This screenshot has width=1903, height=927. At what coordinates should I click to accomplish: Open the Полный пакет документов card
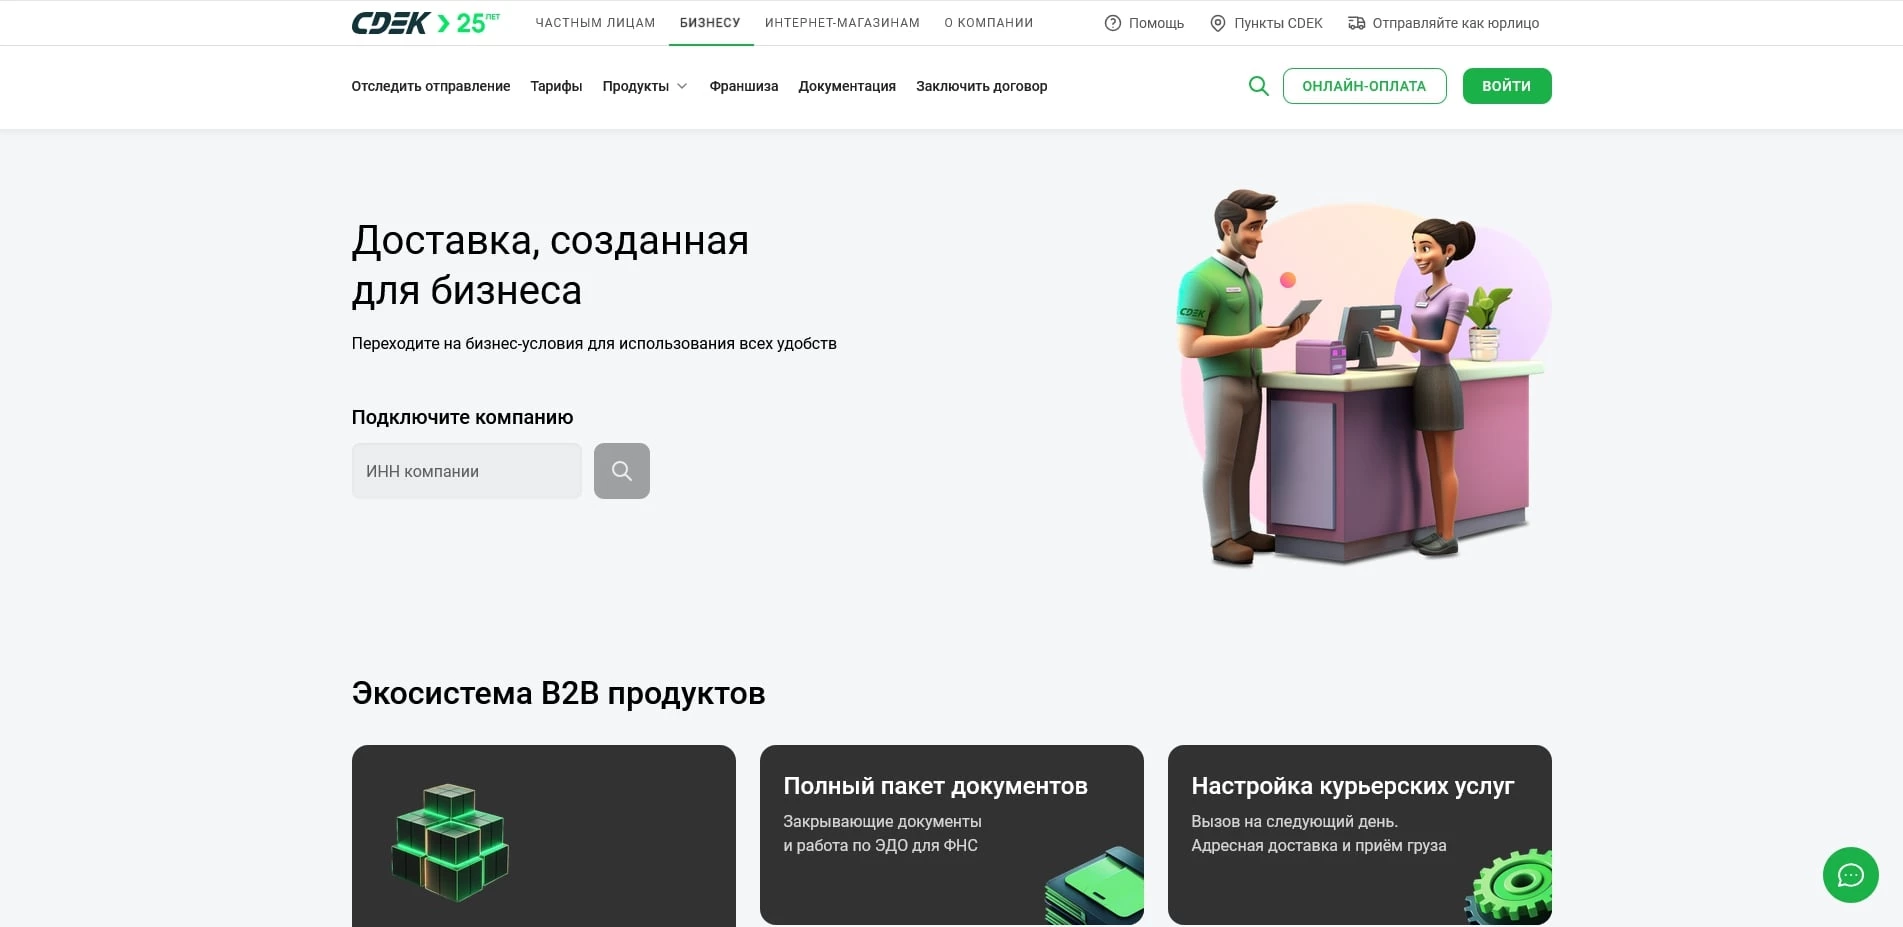(951, 833)
